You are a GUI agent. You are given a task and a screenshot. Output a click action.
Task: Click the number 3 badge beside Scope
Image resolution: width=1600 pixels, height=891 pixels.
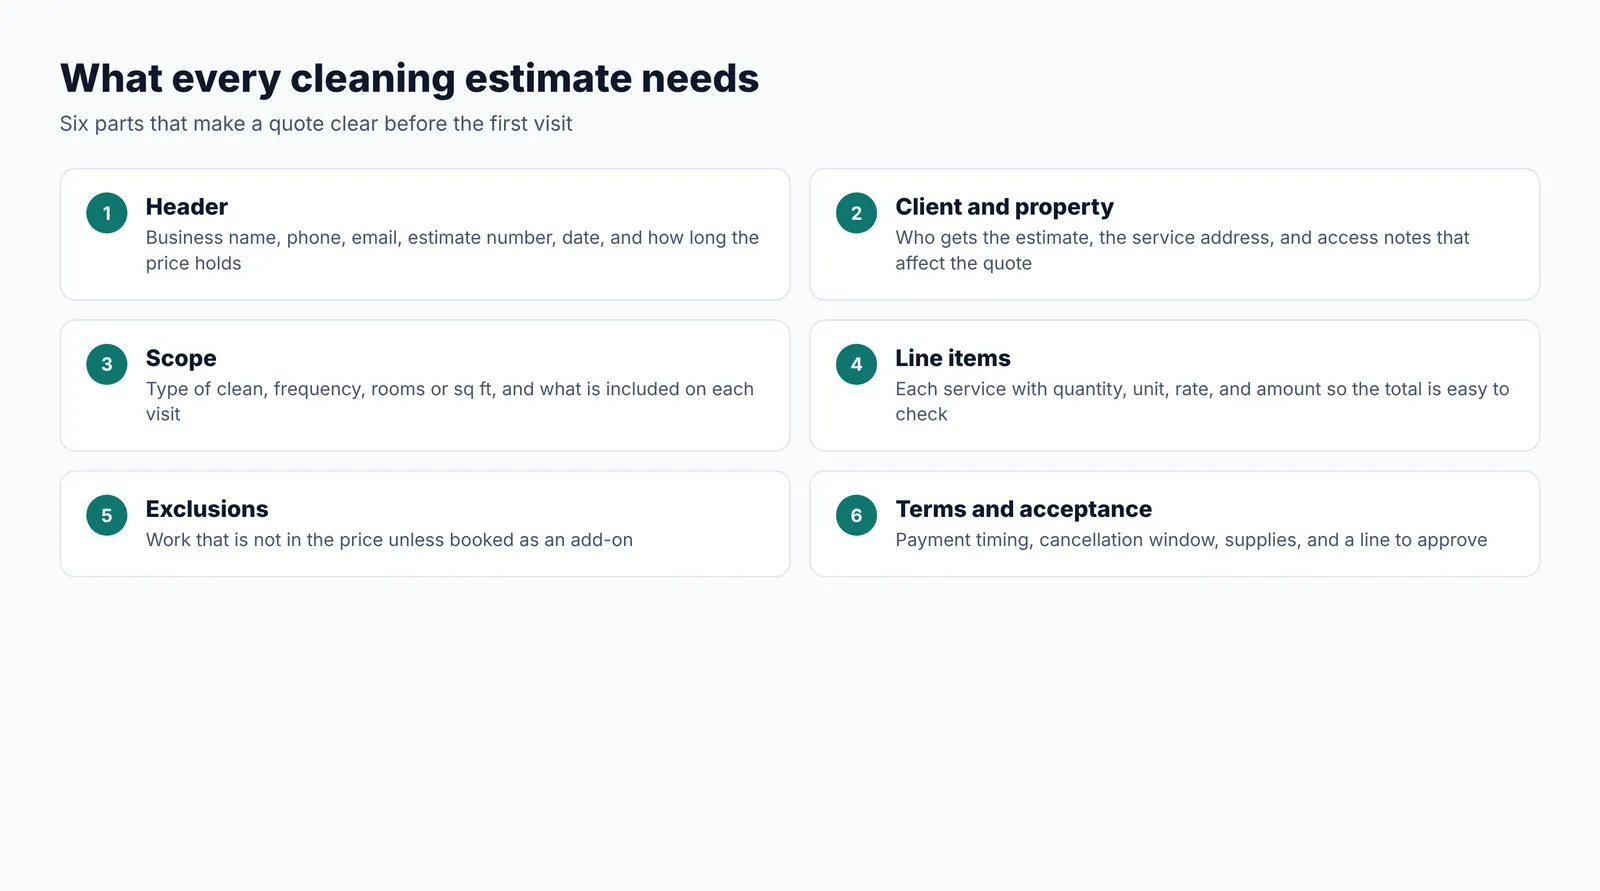pos(106,364)
